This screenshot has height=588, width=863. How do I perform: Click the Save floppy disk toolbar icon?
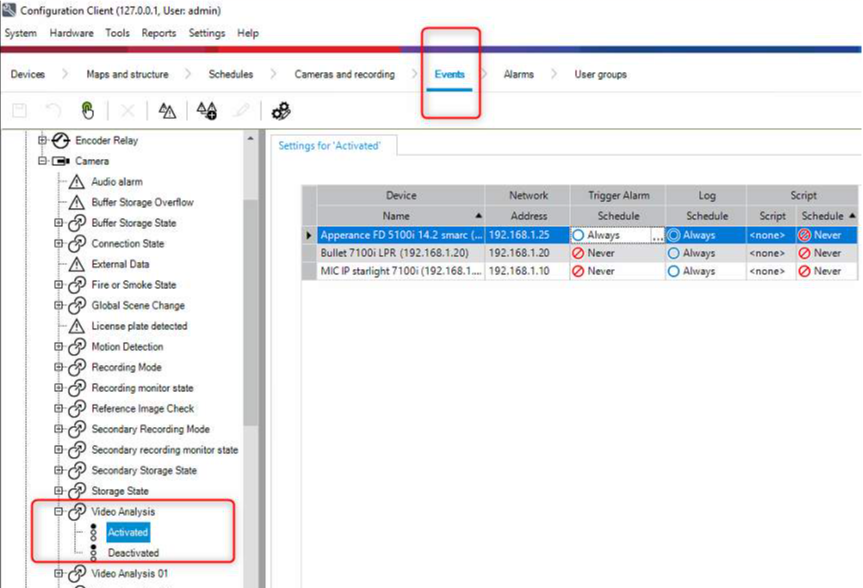point(20,111)
